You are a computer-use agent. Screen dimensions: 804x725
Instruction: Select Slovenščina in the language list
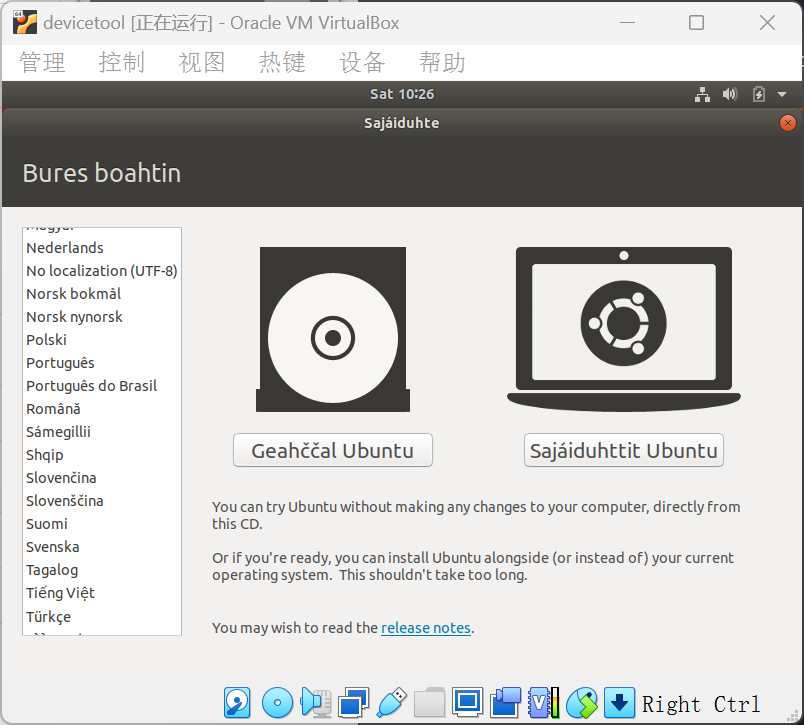pyautogui.click(x=102, y=501)
